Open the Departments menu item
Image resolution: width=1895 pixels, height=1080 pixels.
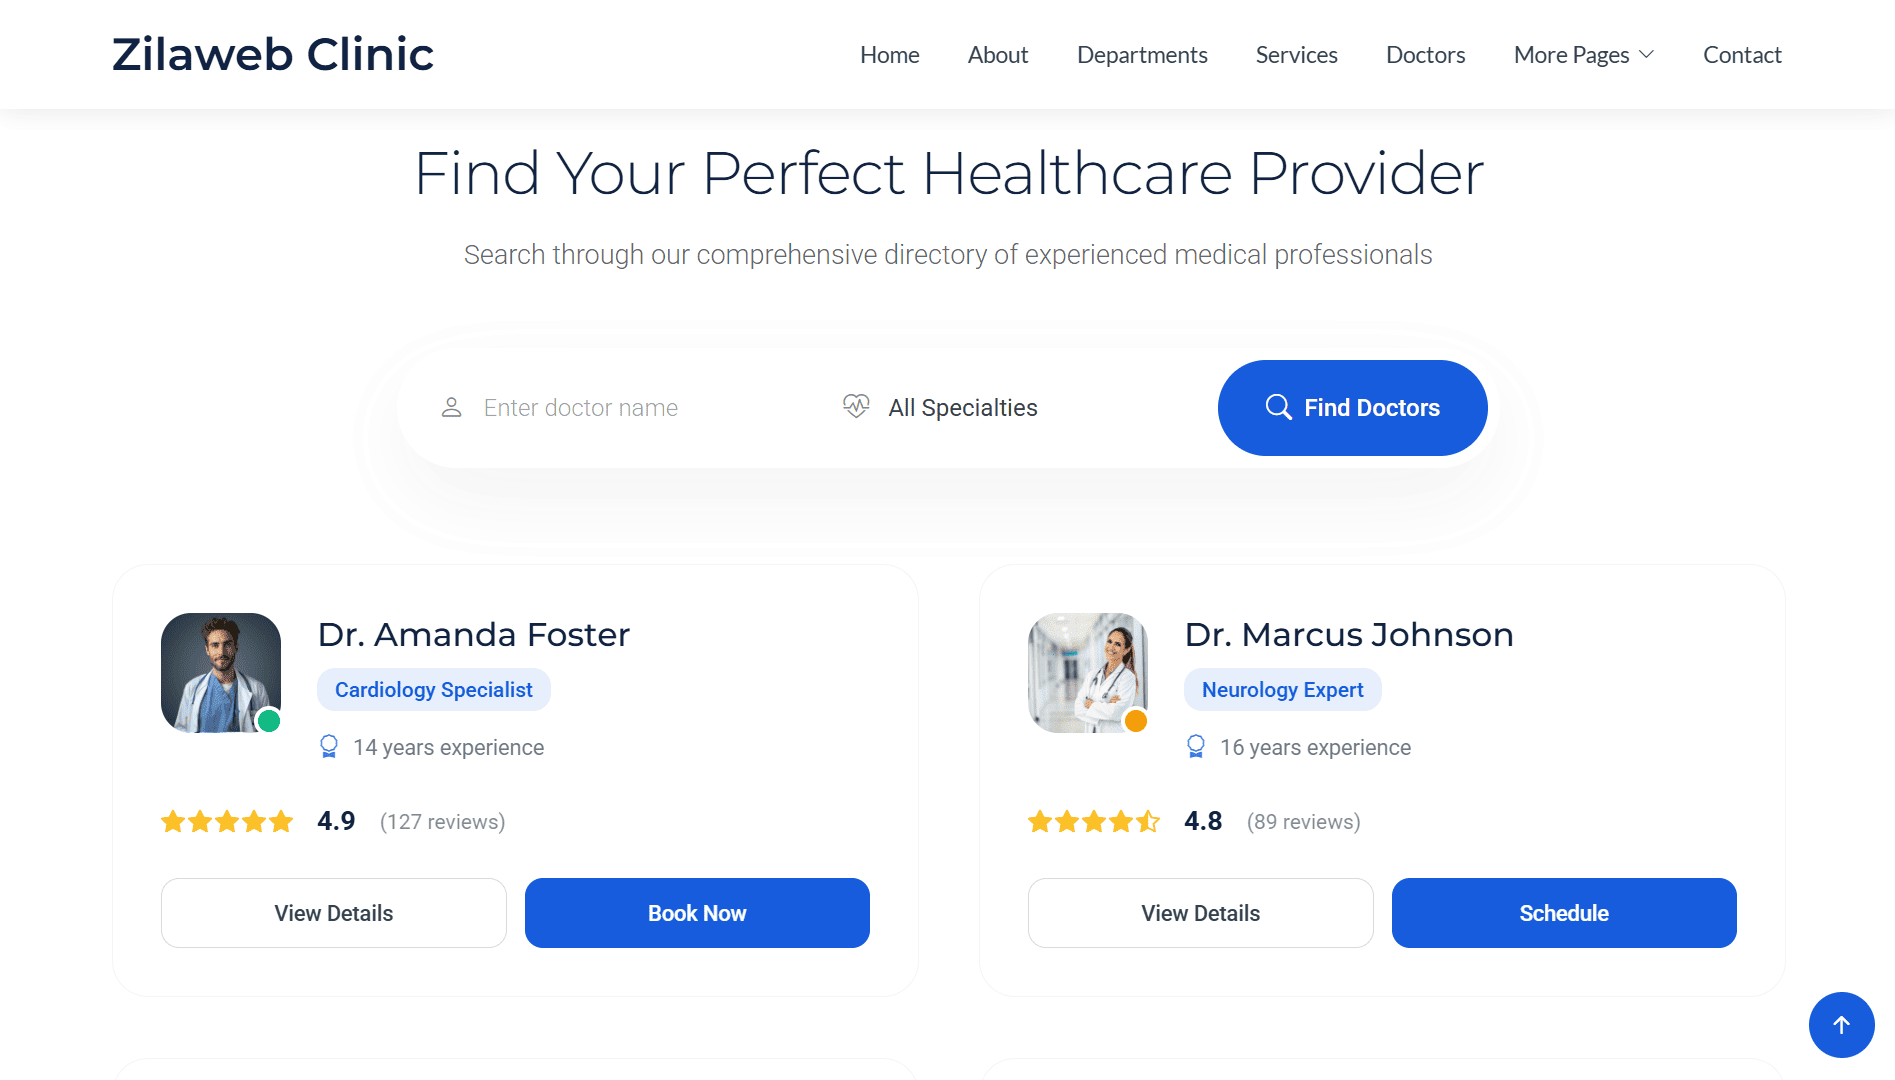point(1142,55)
